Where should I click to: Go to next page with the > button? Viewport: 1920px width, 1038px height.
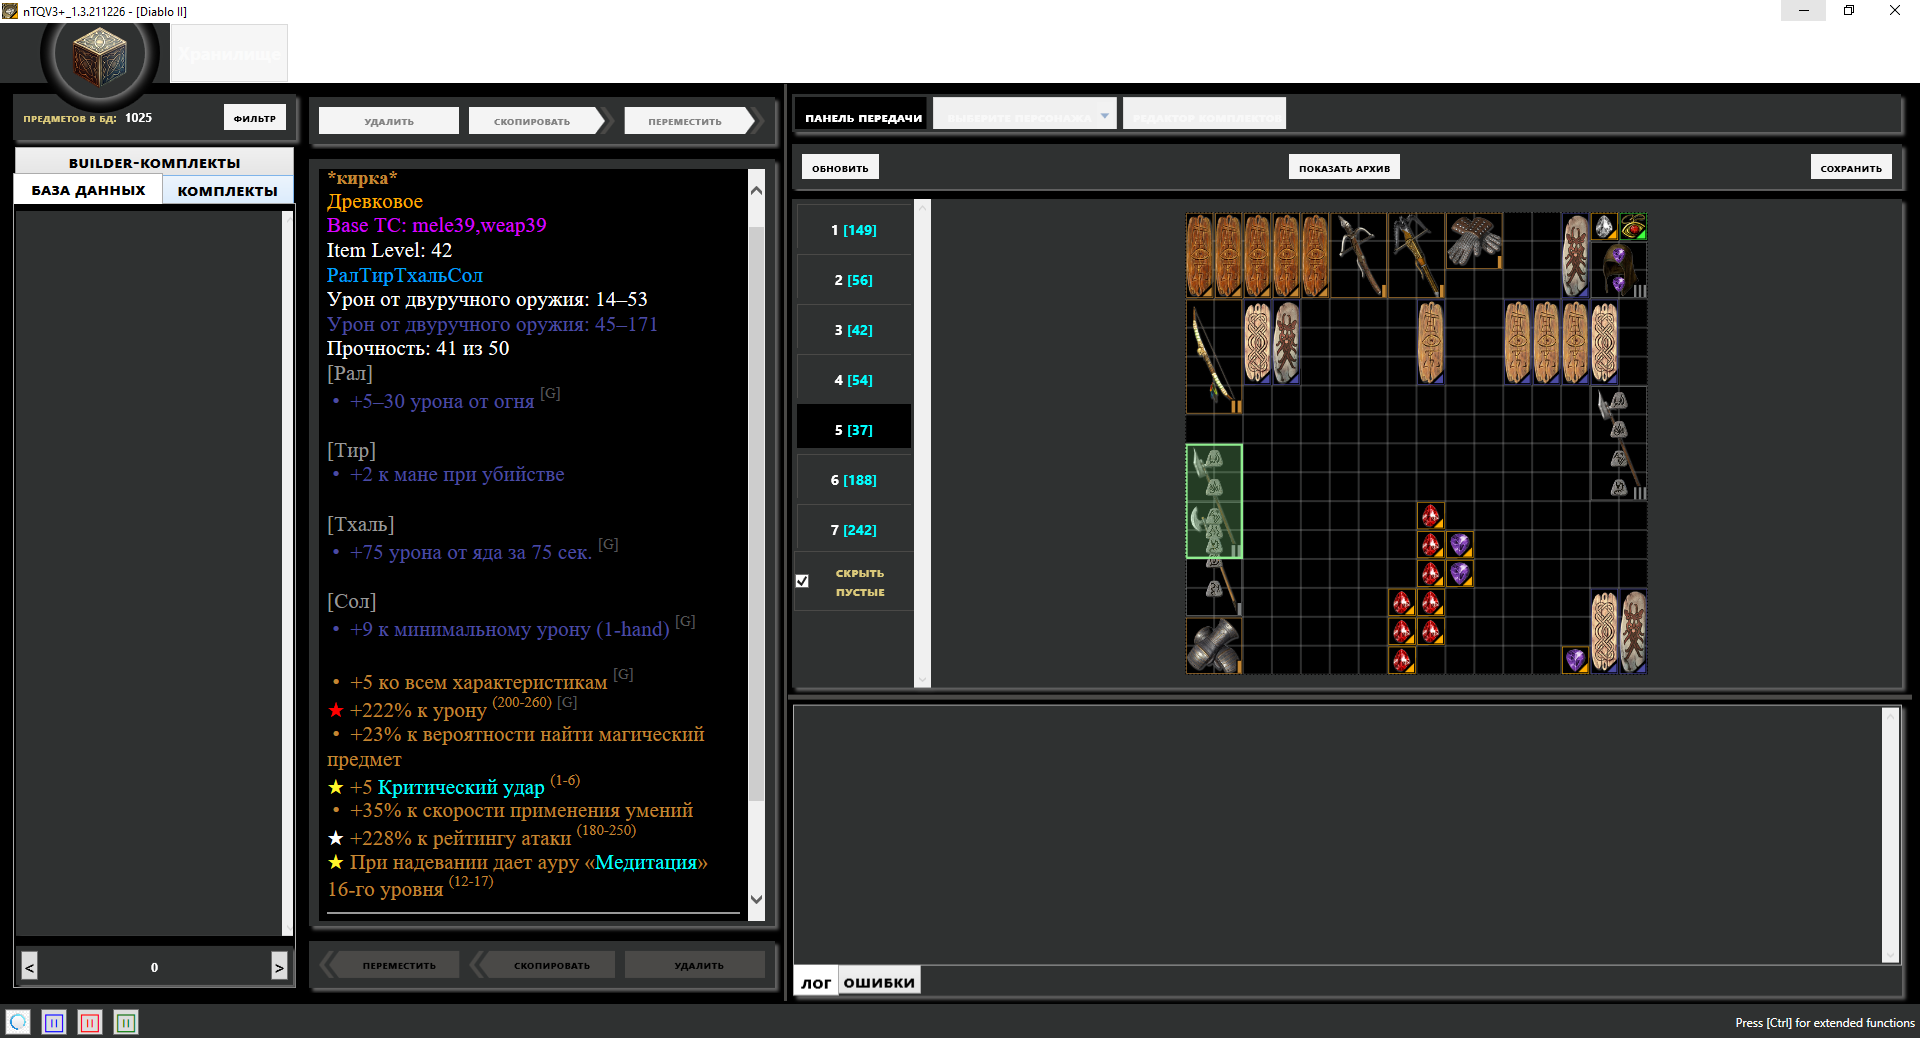(279, 966)
